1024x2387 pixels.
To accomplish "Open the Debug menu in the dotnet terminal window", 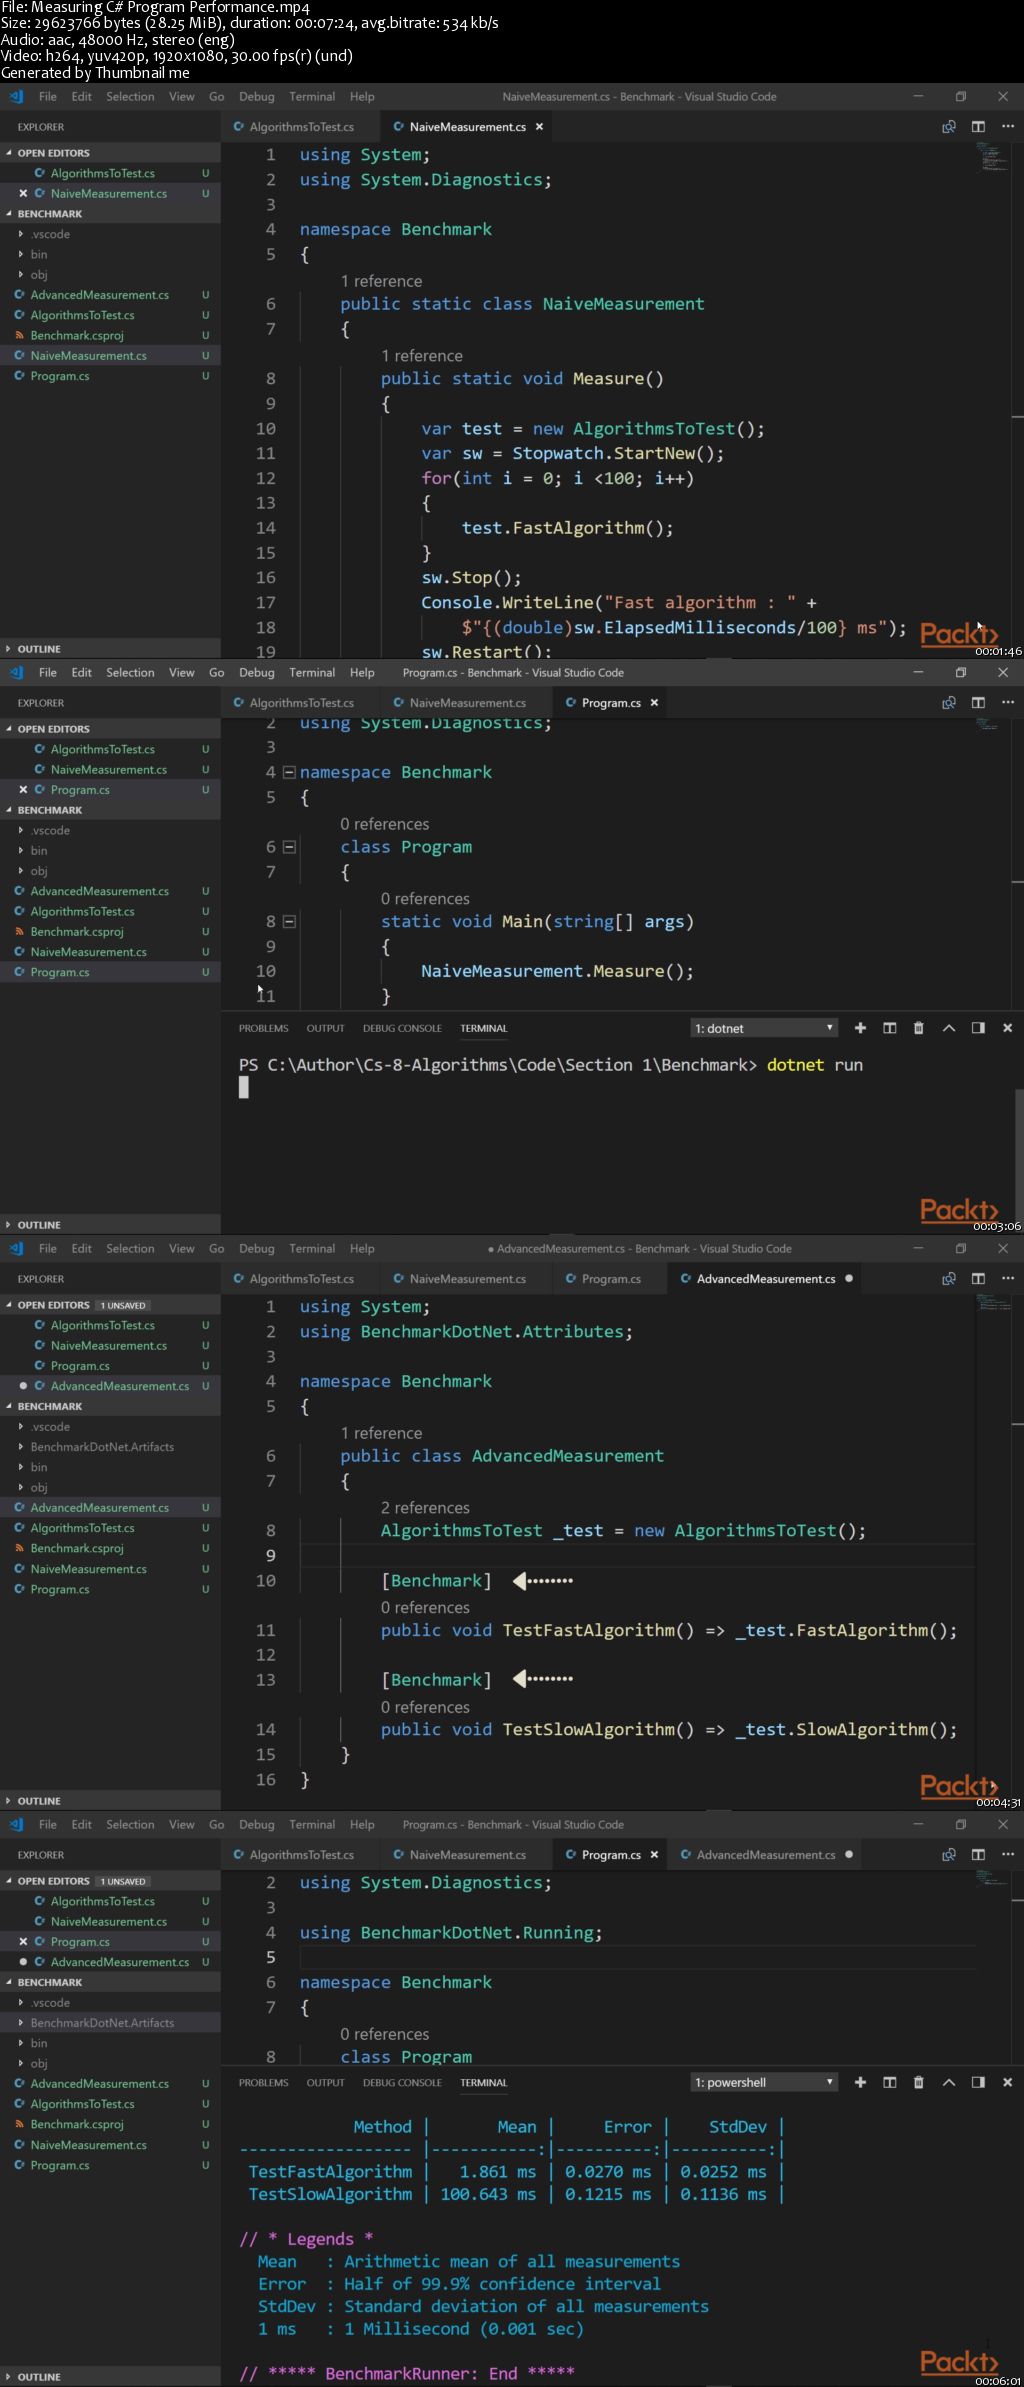I will [x=256, y=673].
